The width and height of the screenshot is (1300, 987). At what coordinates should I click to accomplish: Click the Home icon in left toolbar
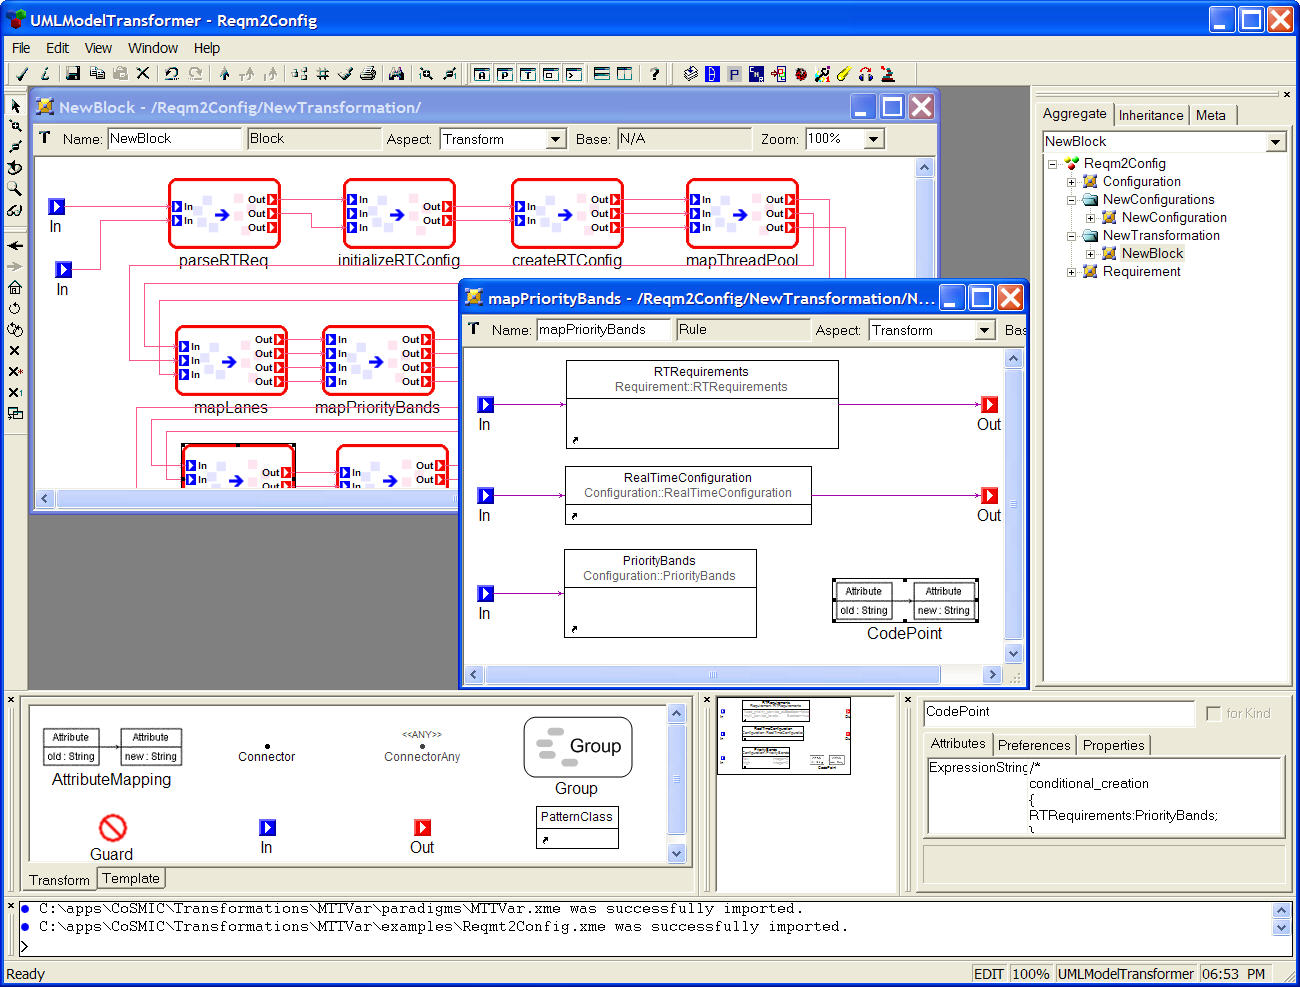pos(15,287)
